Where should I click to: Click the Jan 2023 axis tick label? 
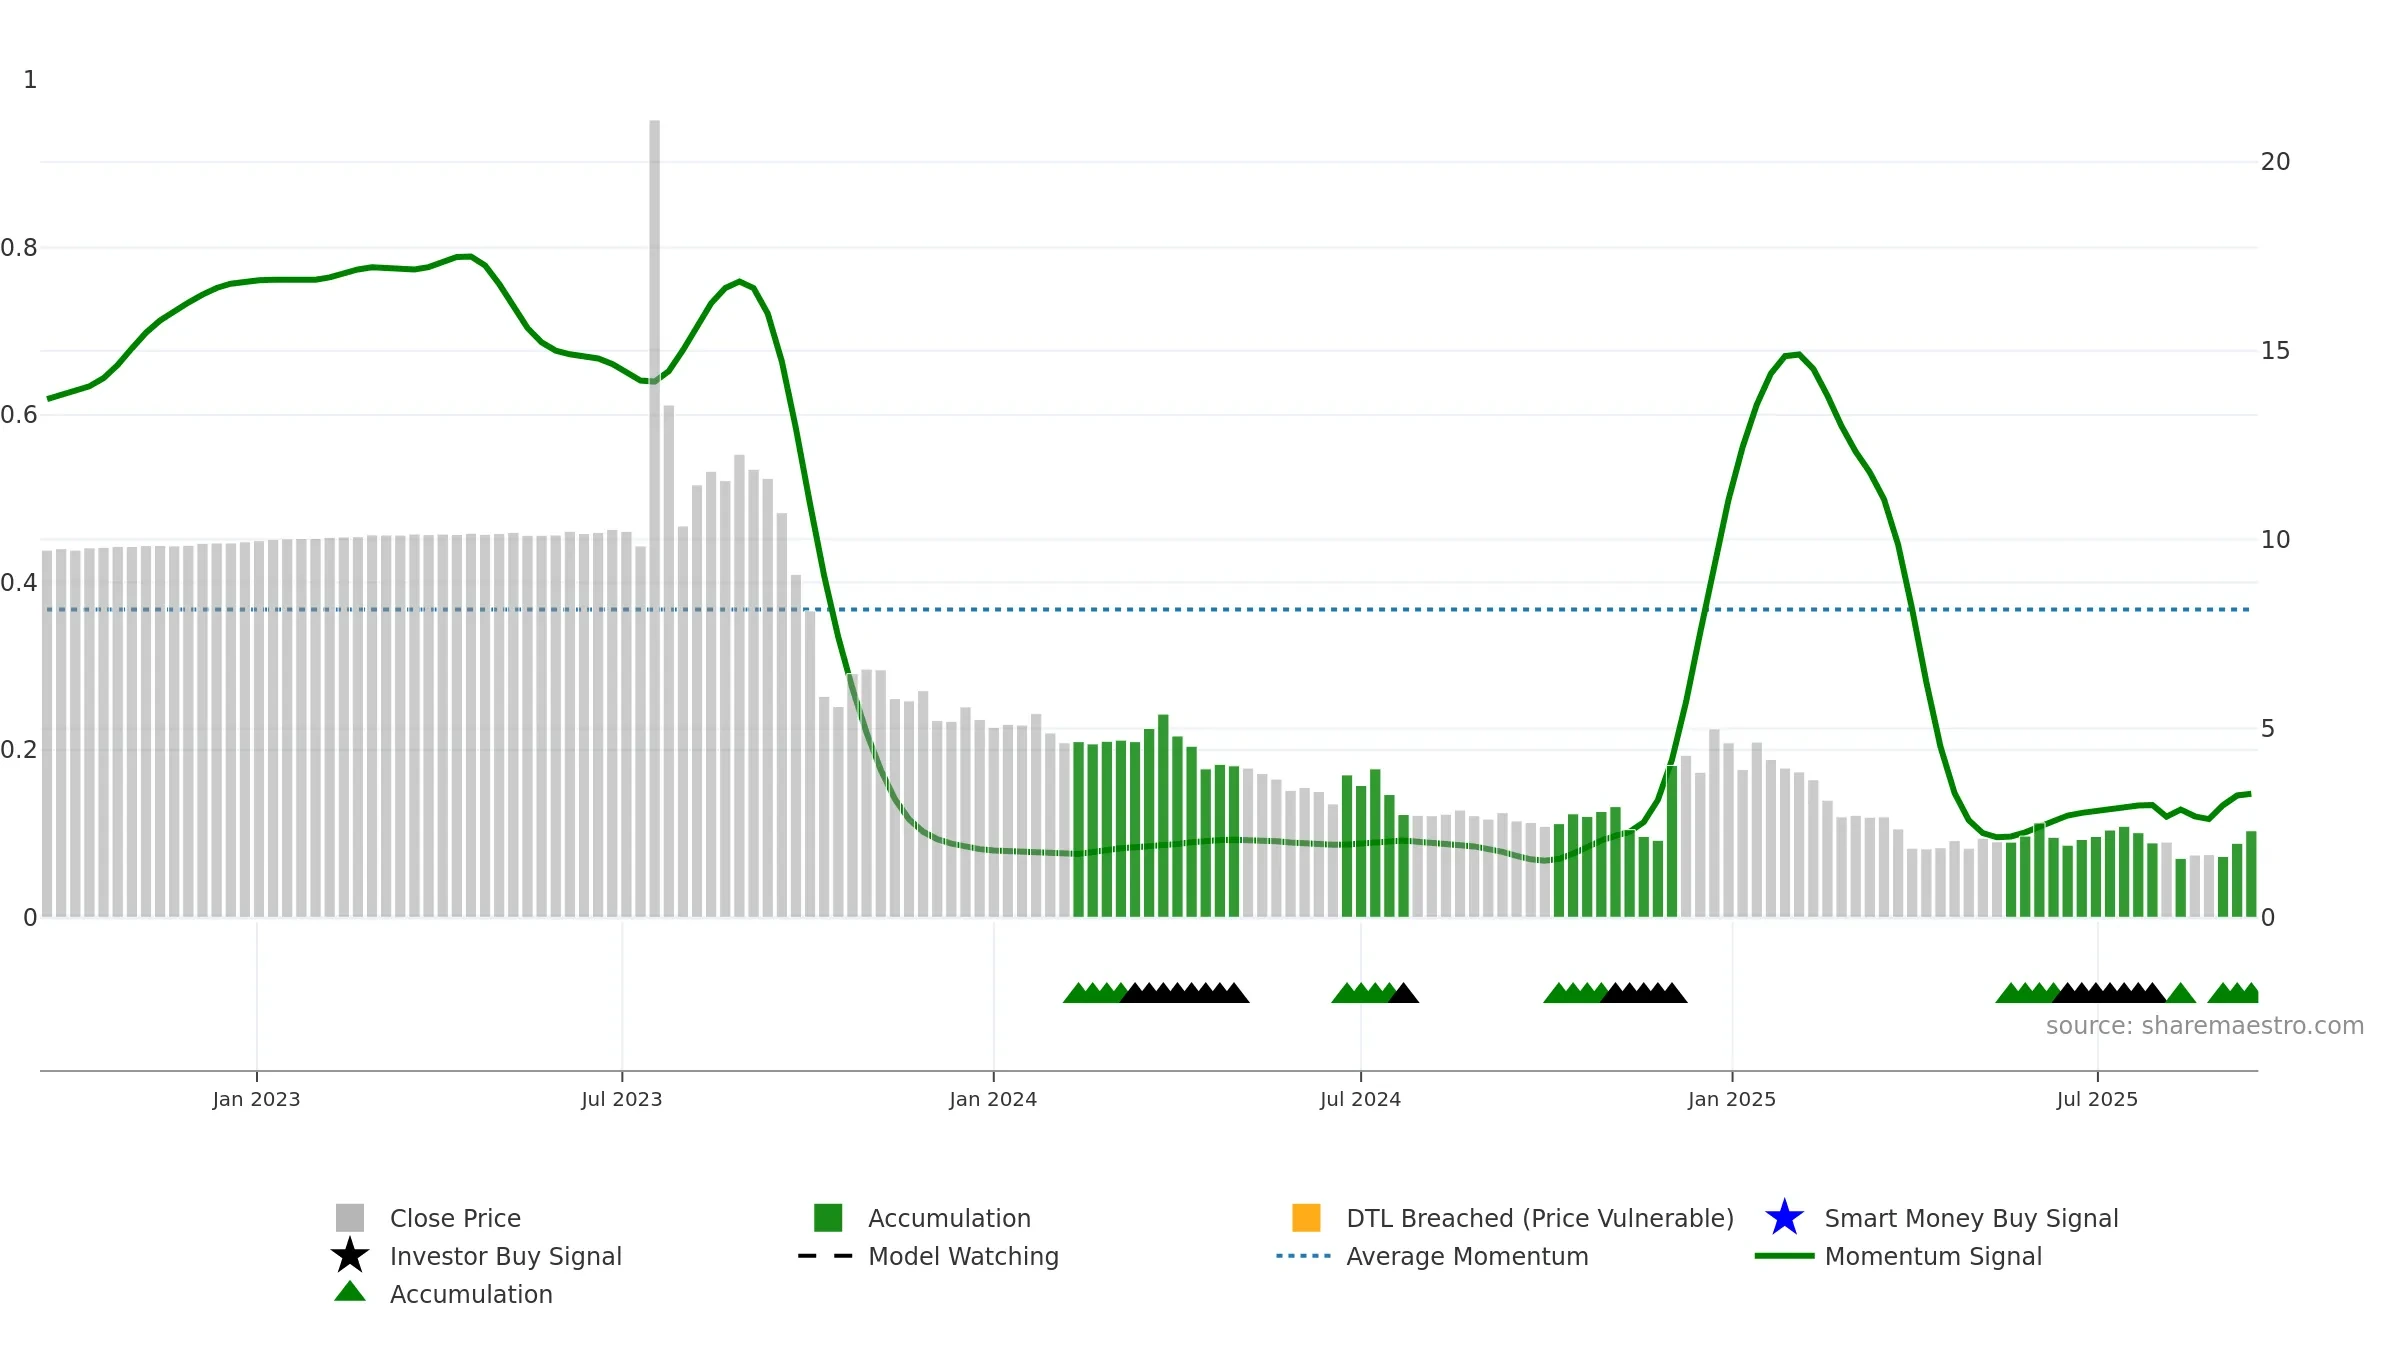pos(256,1100)
